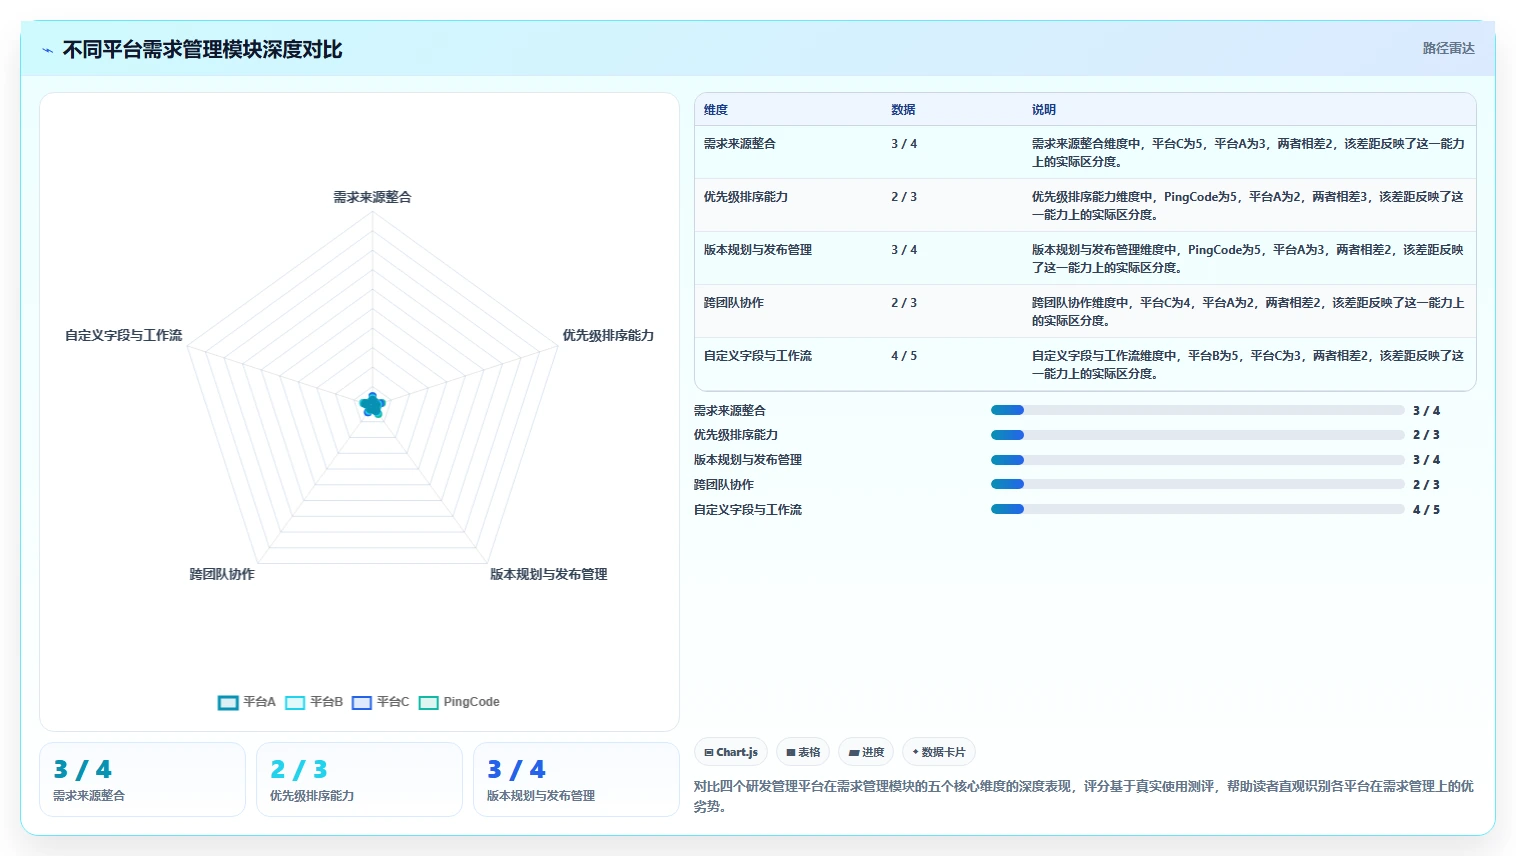The height and width of the screenshot is (856, 1516).
Task: Click the 自定义字段与工作流 axis label on radar chart
Action: [124, 335]
